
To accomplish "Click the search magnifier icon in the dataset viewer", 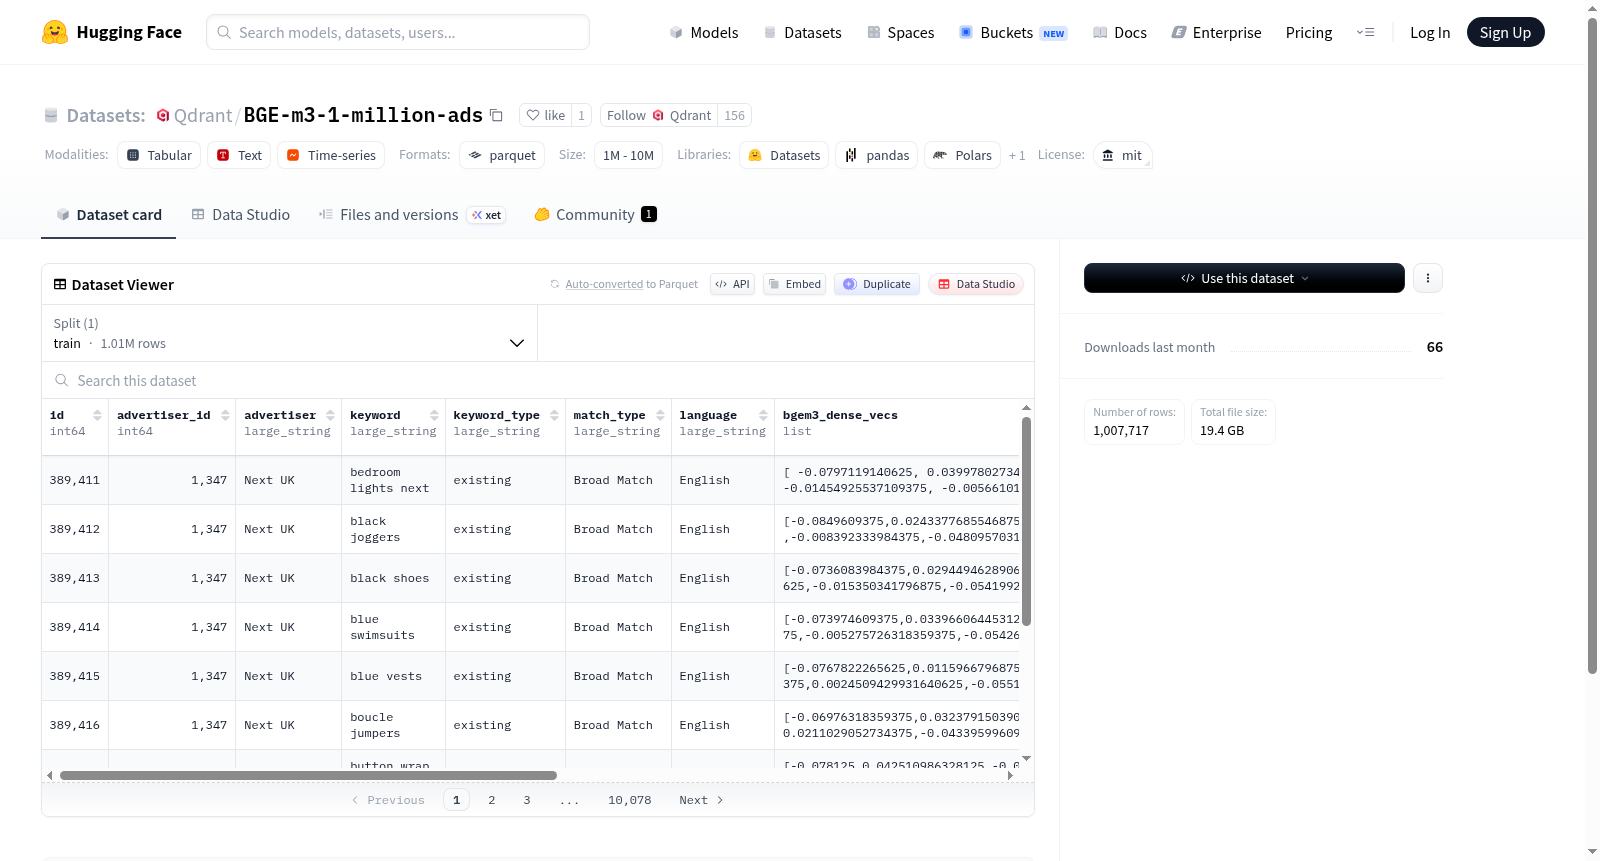I will pos(62,380).
